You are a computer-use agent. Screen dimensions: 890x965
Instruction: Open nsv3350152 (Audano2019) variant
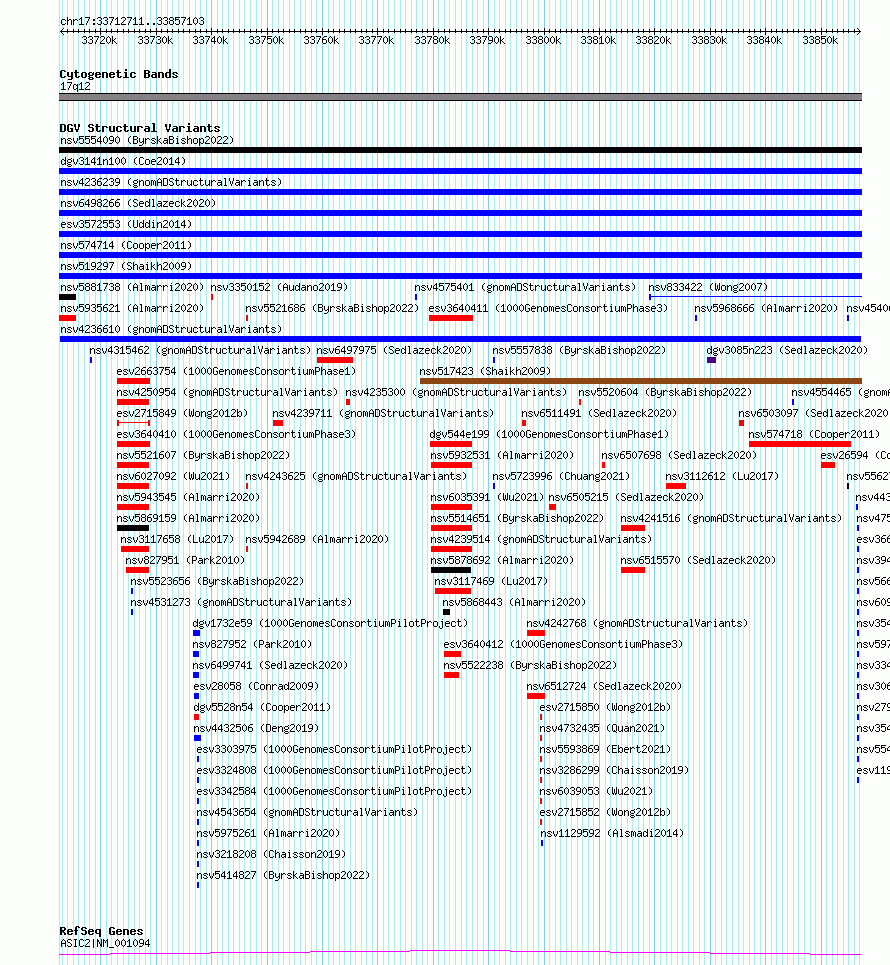pyautogui.click(x=279, y=287)
